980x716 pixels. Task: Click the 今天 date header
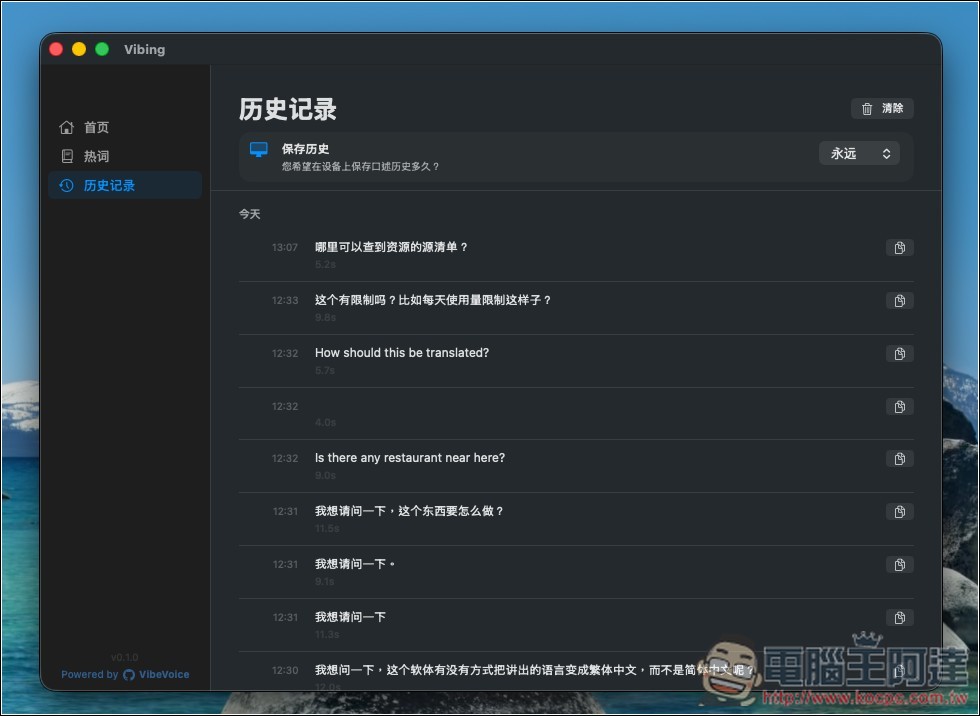point(250,214)
